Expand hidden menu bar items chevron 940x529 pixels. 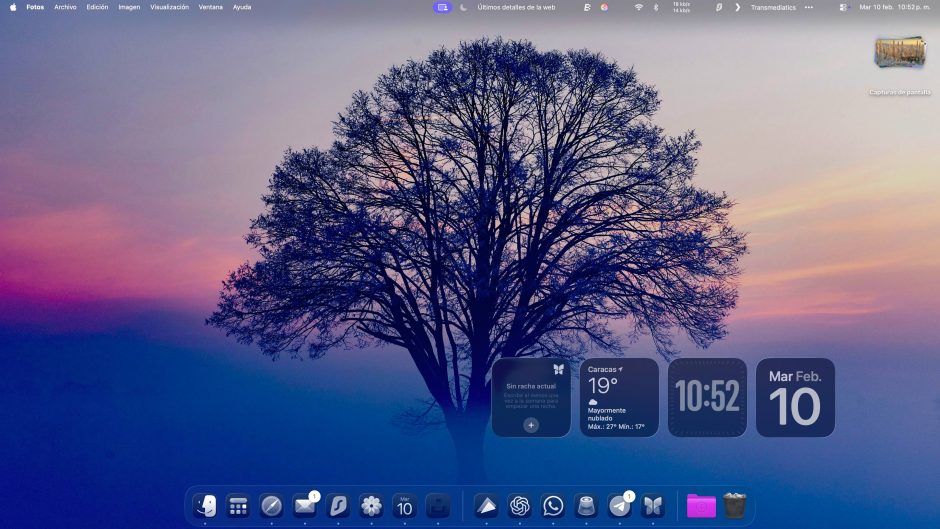tap(738, 7)
